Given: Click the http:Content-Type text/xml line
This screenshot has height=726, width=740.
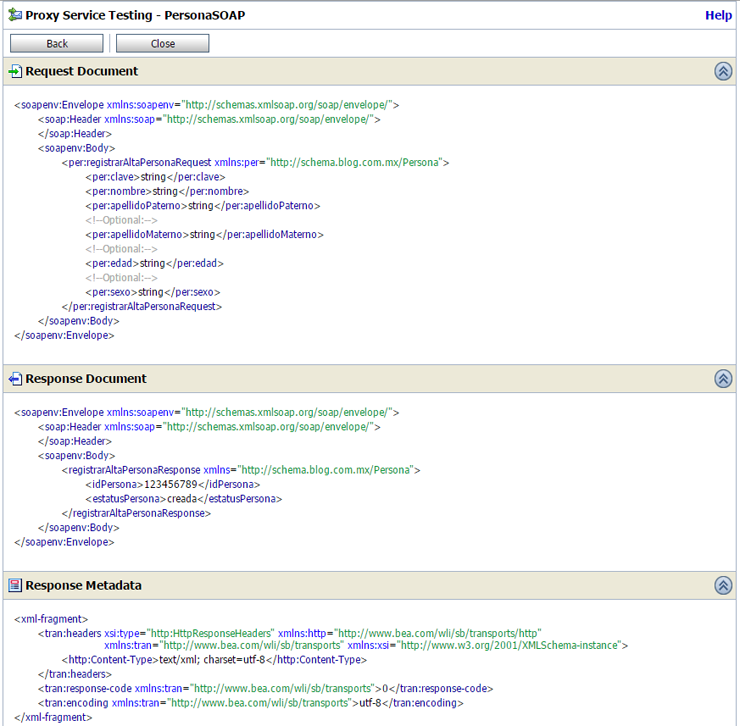Looking at the screenshot, I should click(x=215, y=660).
